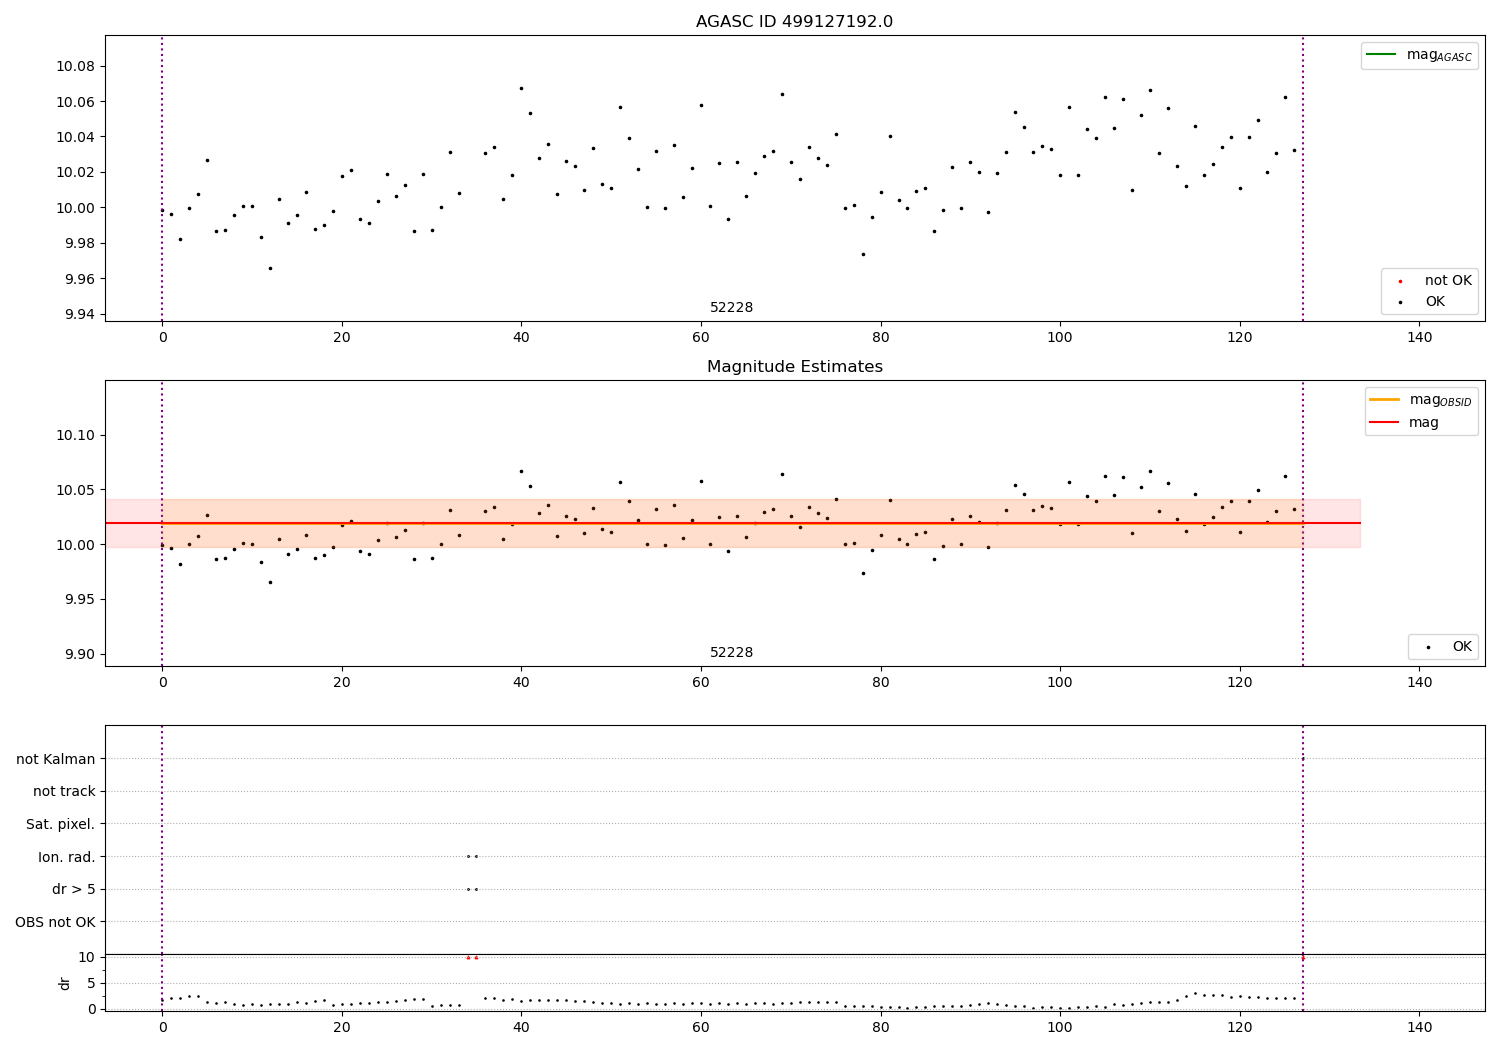The width and height of the screenshot is (1500, 1050).
Task: Click the rotated 'dr' axis label
Action: pos(65,983)
